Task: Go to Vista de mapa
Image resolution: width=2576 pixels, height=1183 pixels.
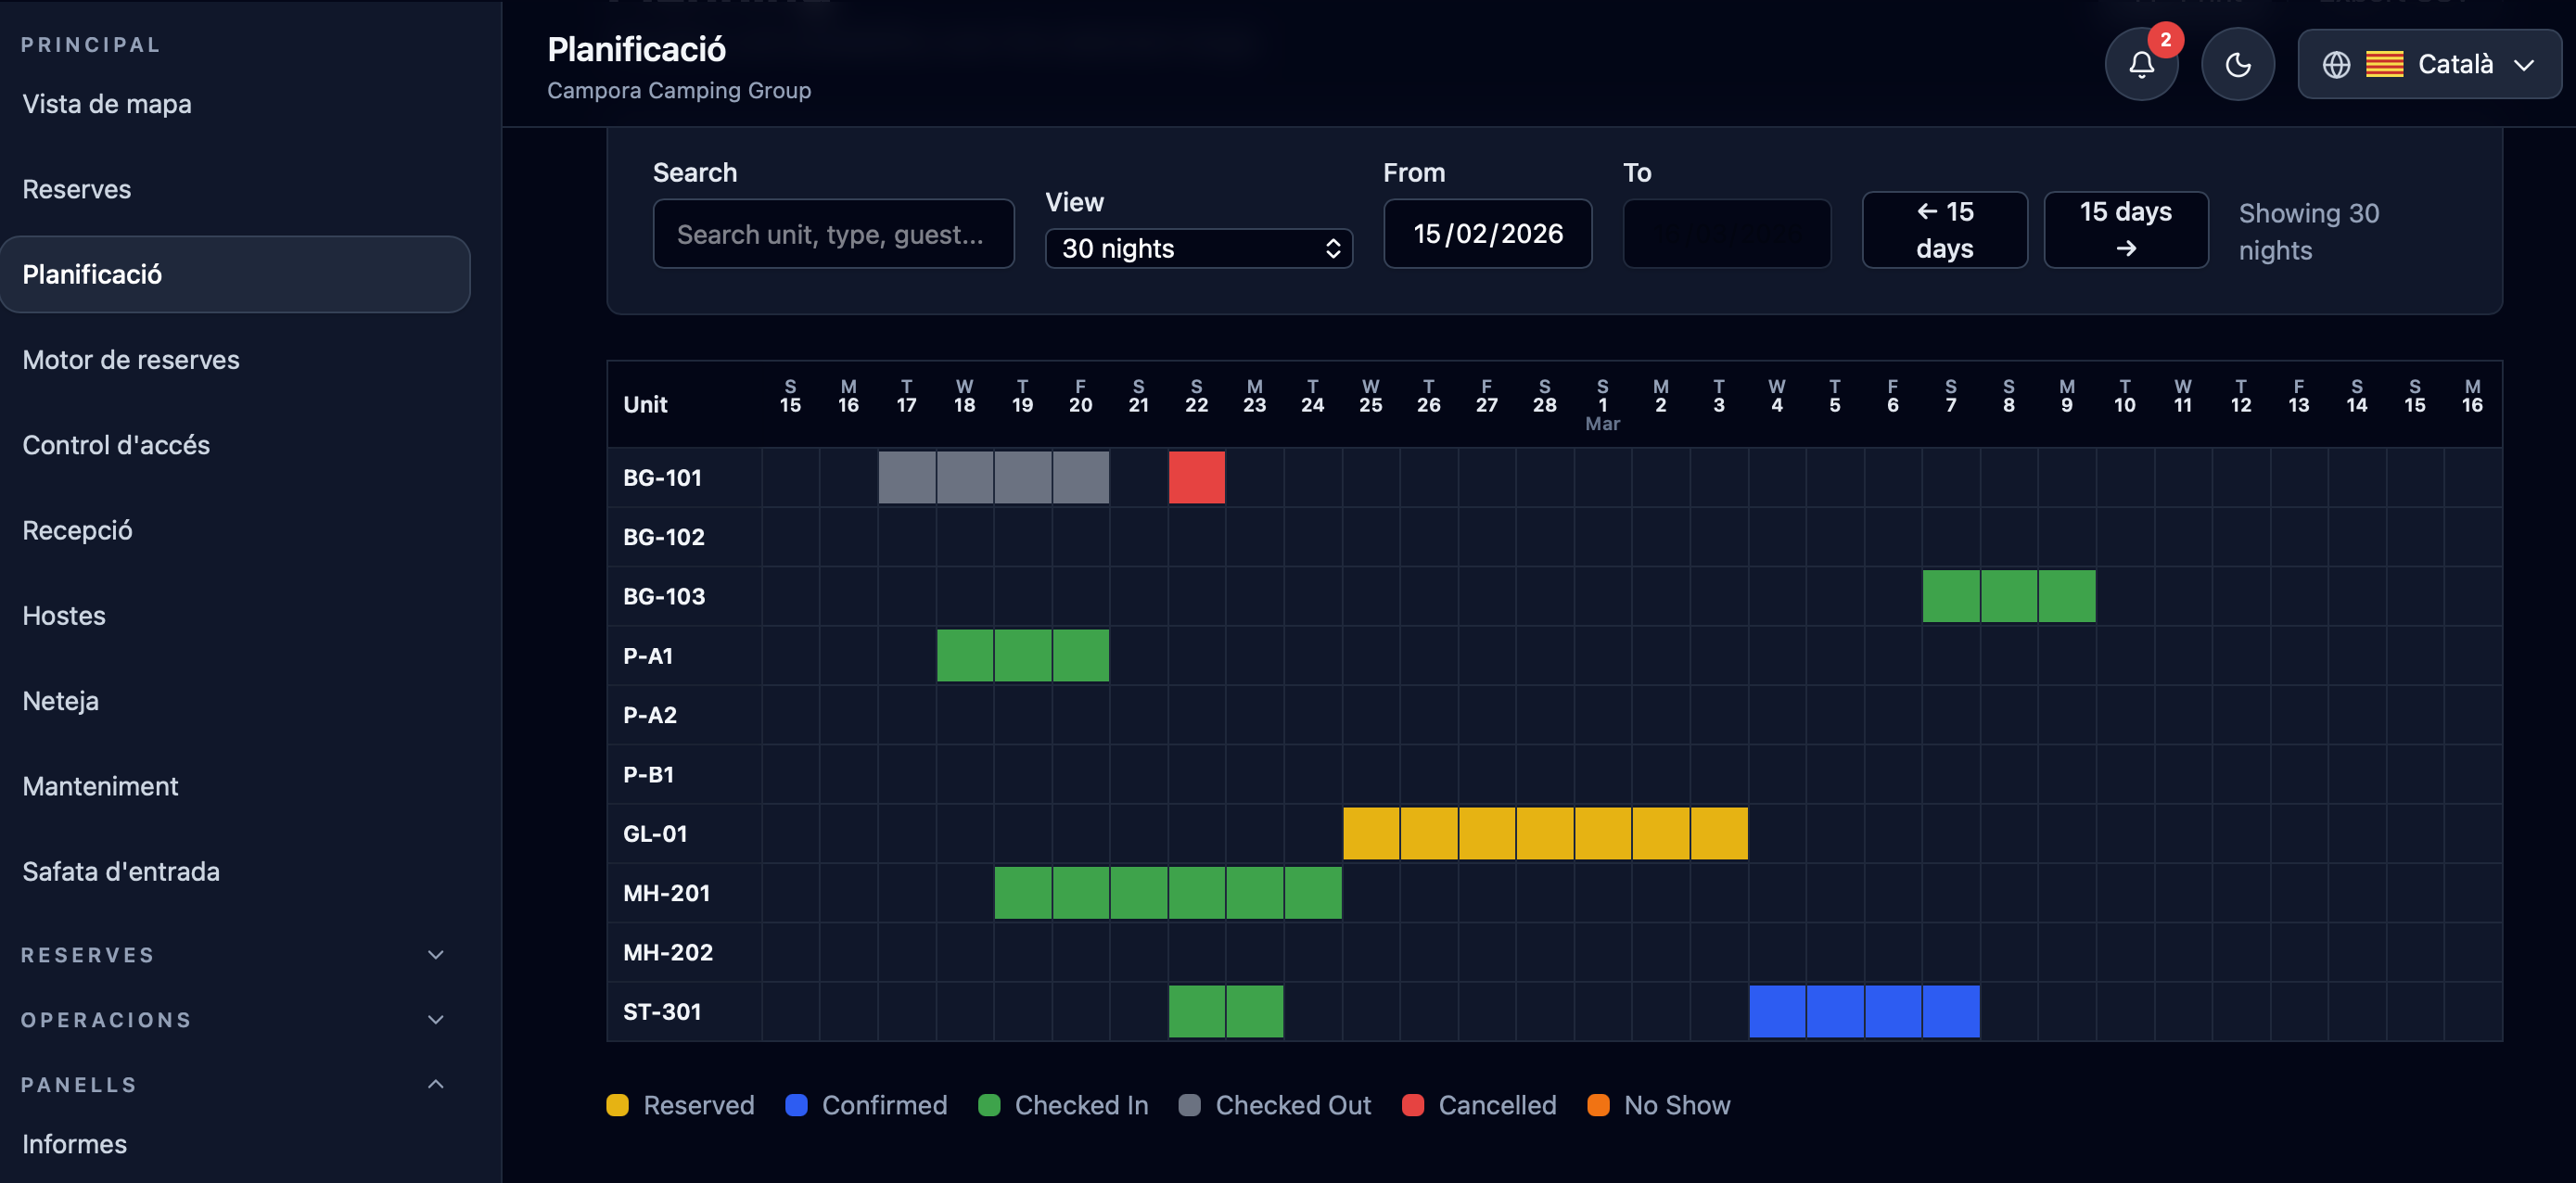Action: click(x=107, y=104)
